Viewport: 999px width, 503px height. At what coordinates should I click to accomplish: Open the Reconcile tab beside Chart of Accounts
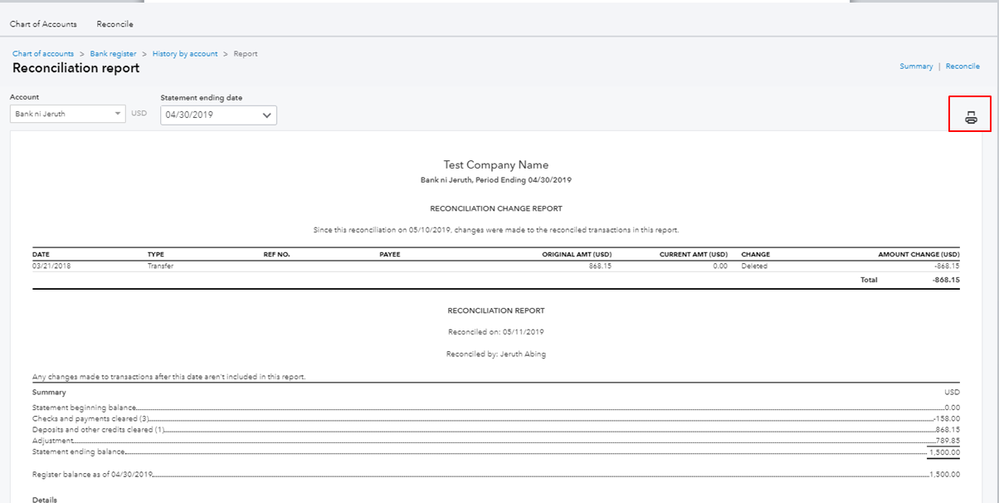coord(115,24)
